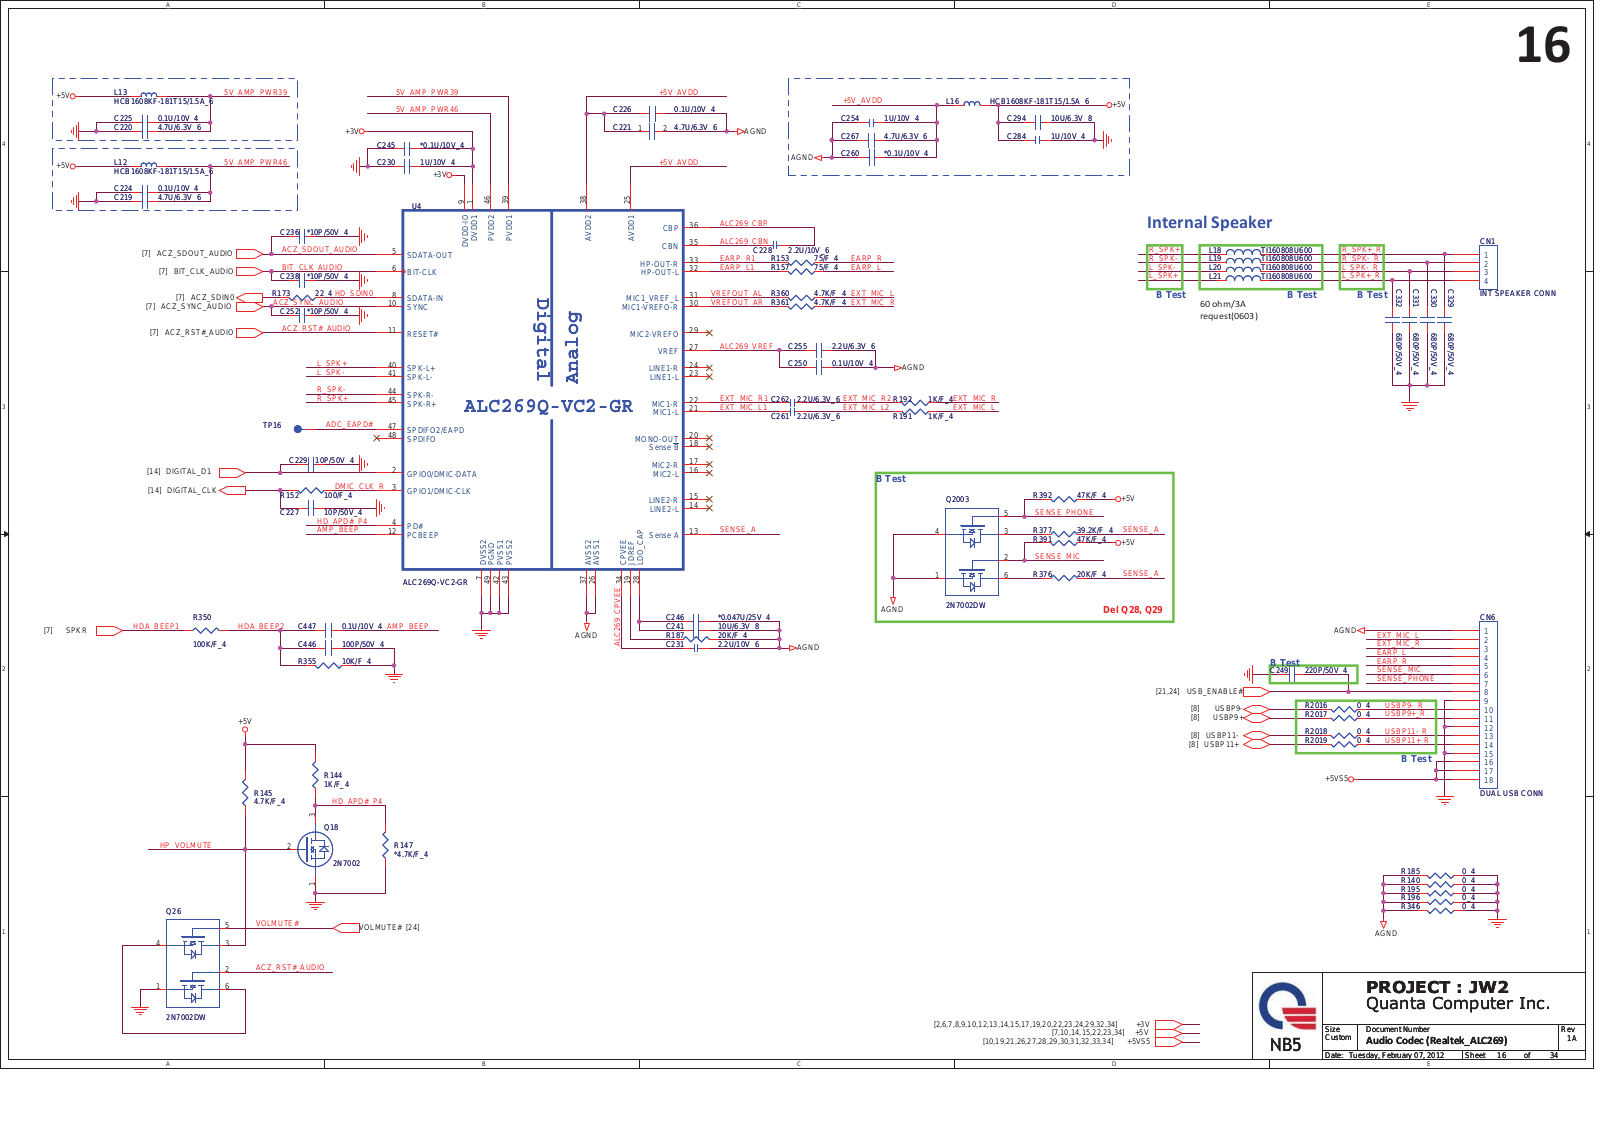Click the USB_ENABLE# signal label
1600x1132 pixels.
pos(1214,692)
